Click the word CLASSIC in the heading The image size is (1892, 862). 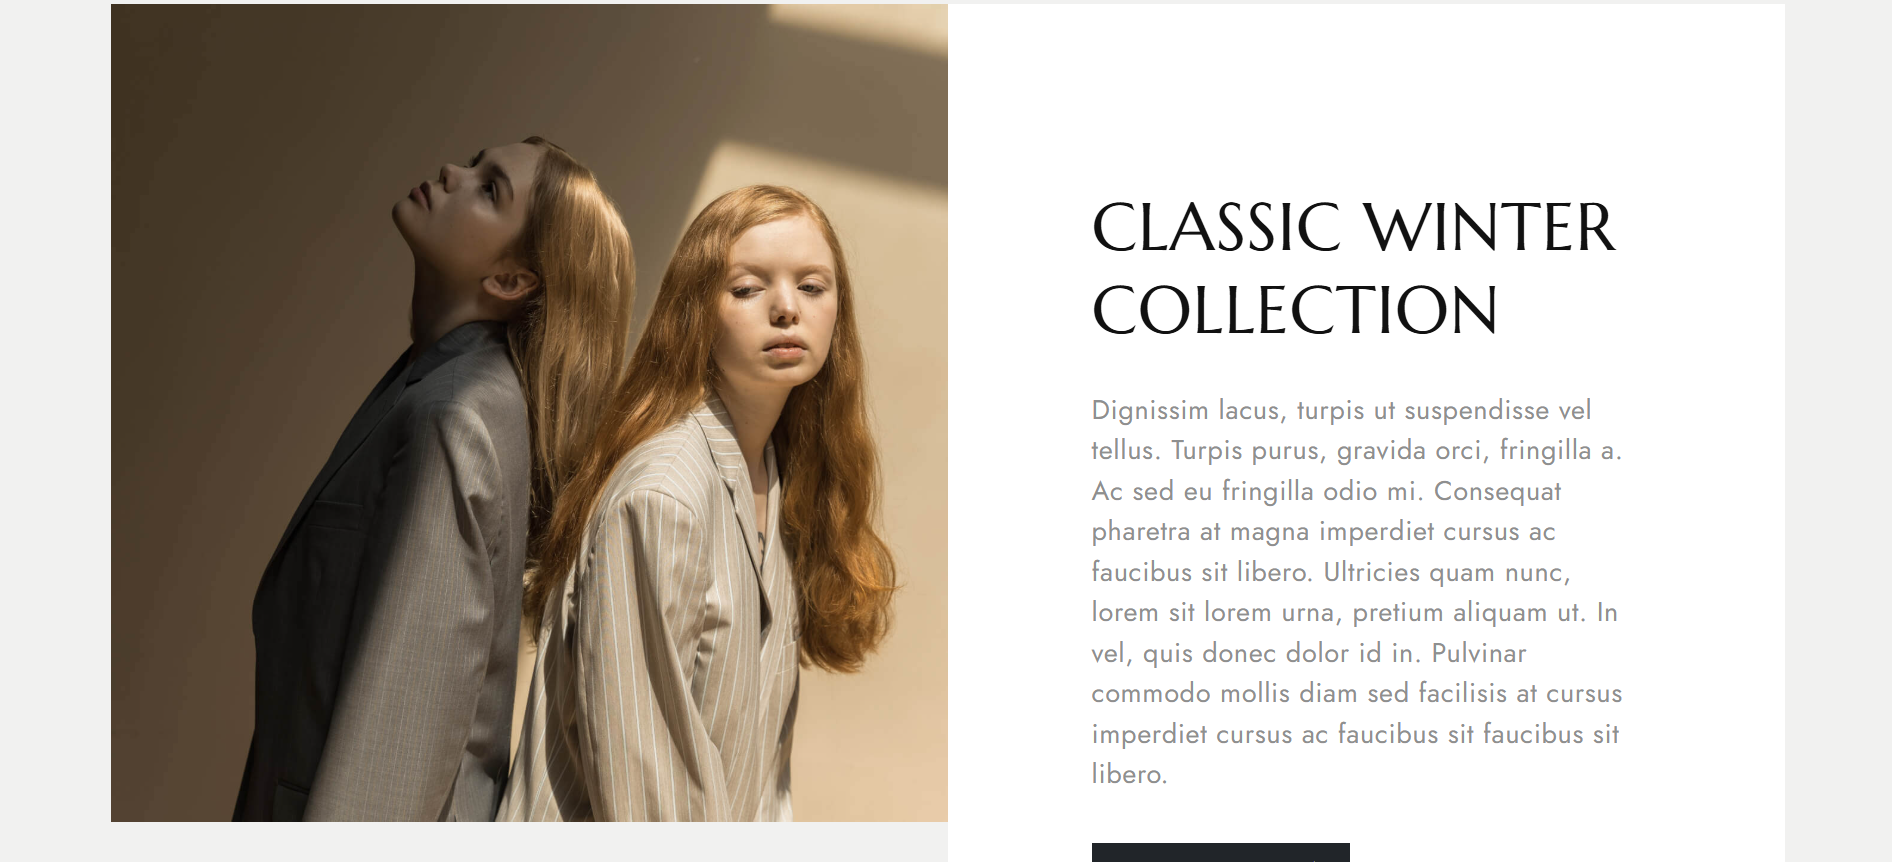1216,228
